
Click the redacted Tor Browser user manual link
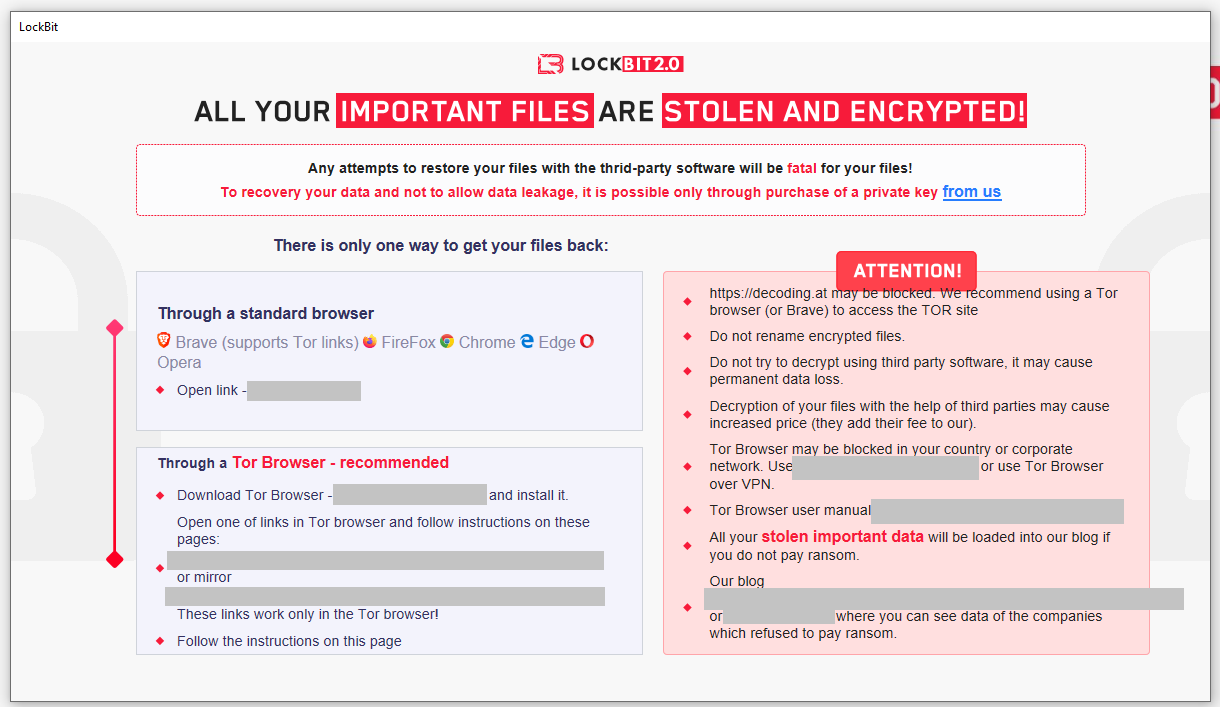997,511
